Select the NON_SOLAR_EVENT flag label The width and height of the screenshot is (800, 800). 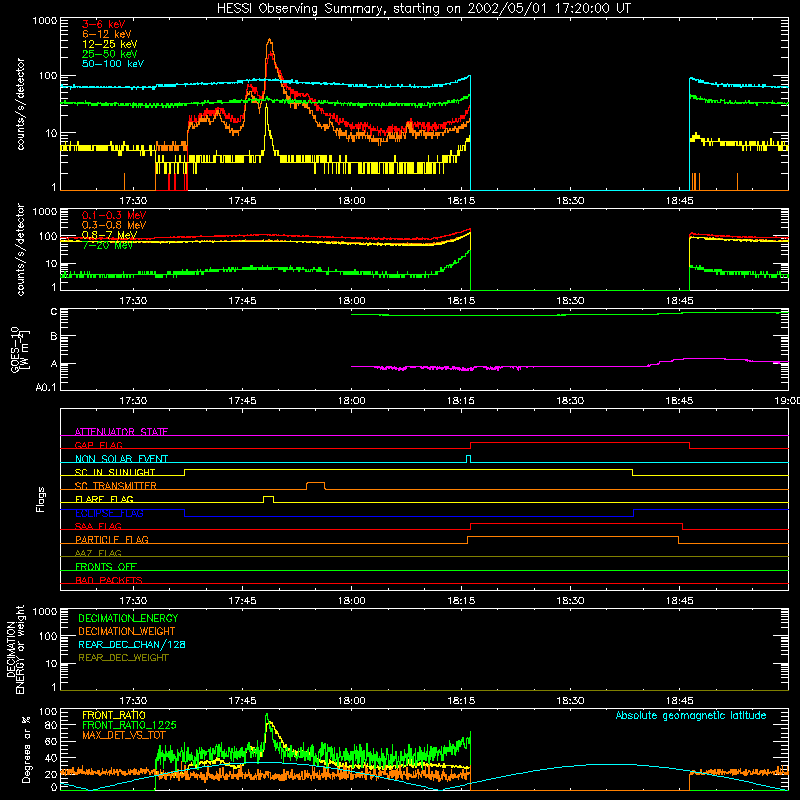pos(121,459)
